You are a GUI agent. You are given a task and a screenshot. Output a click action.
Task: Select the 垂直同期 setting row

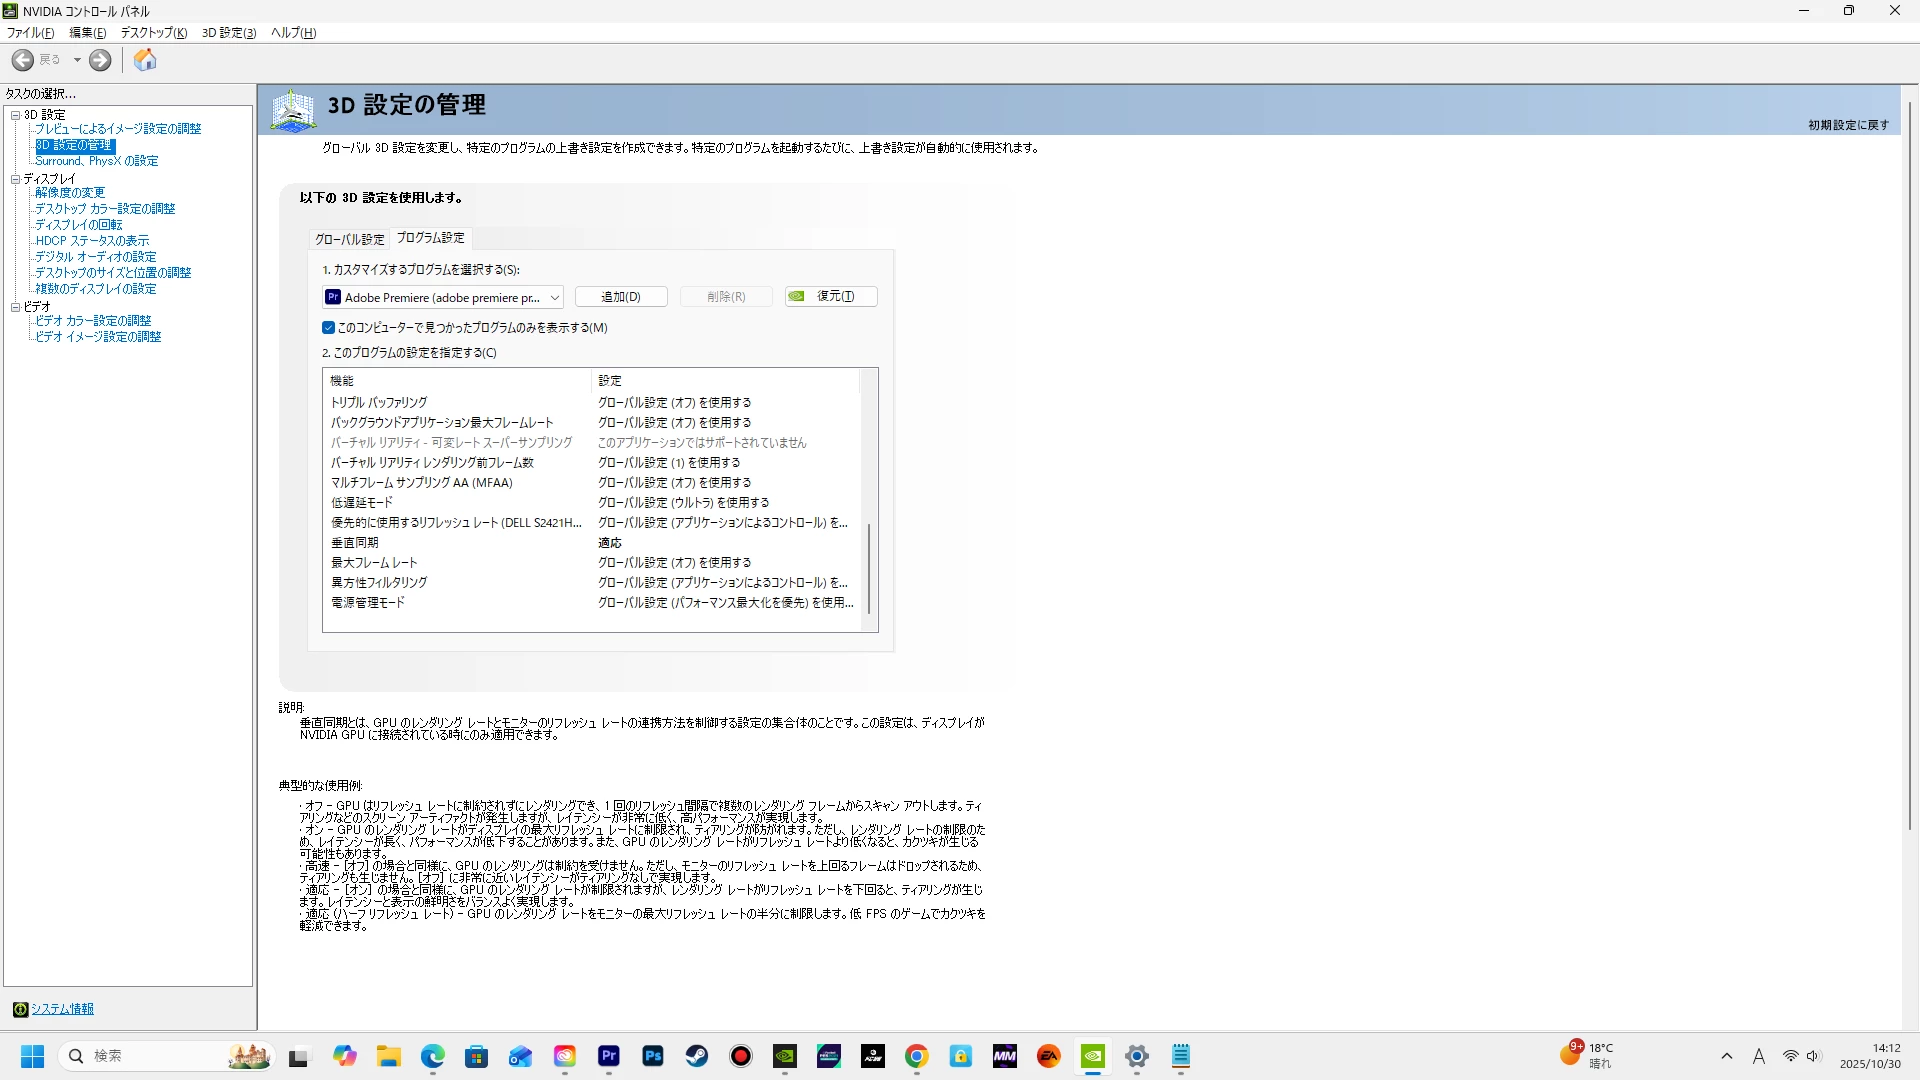click(355, 543)
